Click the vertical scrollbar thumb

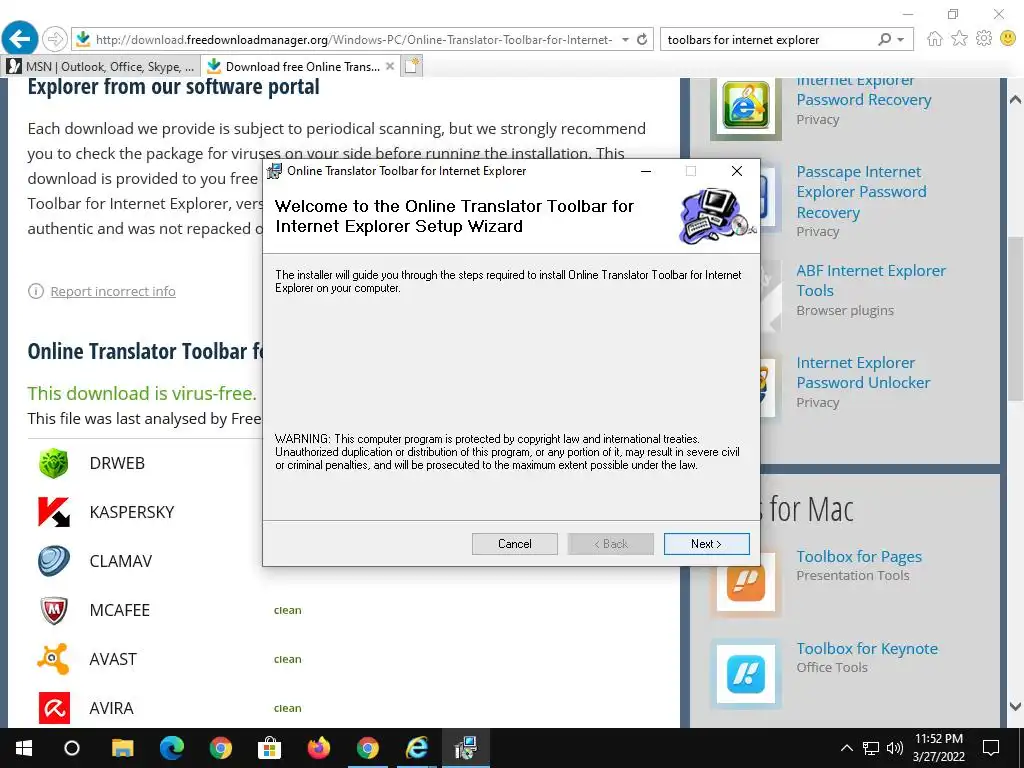click(1016, 319)
